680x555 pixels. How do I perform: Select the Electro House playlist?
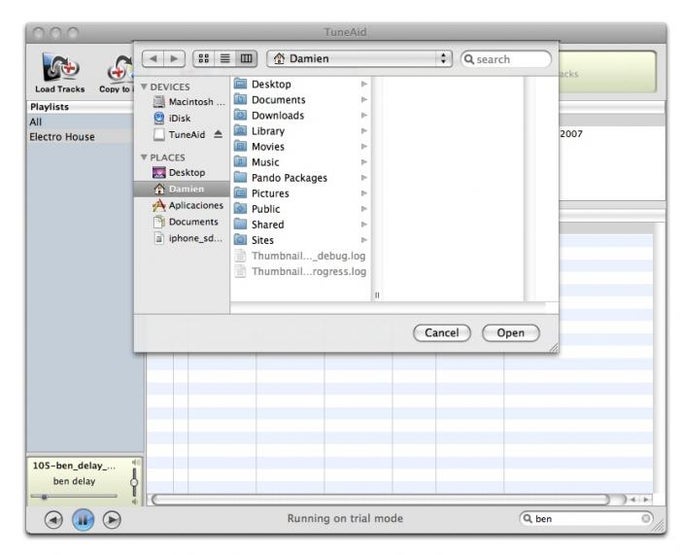point(80,137)
